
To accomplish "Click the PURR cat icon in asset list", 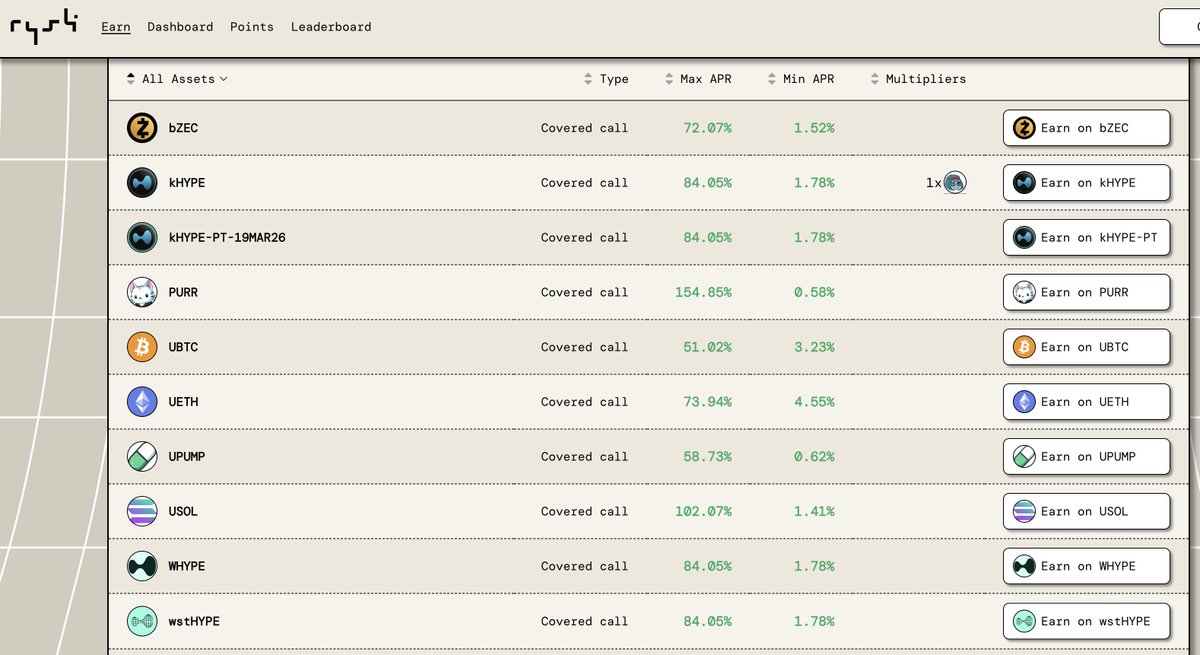I will (x=143, y=292).
